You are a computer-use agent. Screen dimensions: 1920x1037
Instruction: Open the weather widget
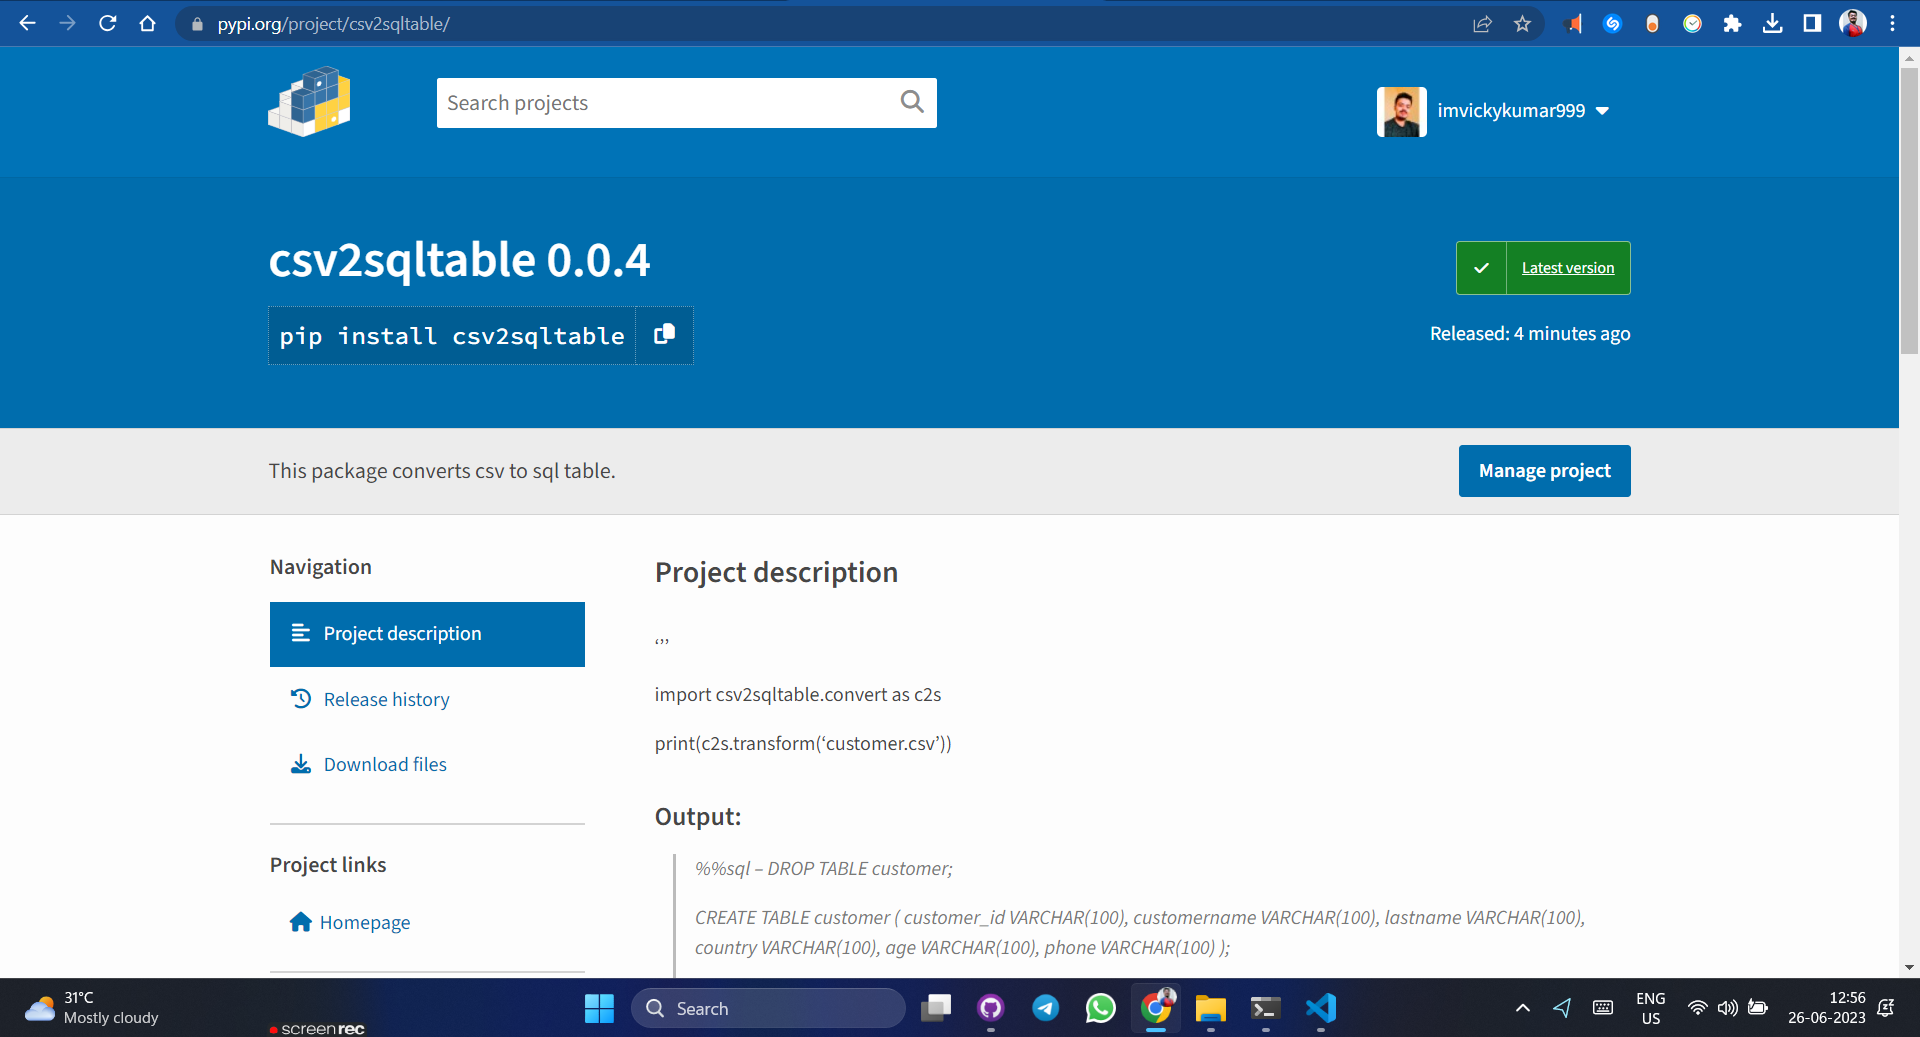(93, 1008)
